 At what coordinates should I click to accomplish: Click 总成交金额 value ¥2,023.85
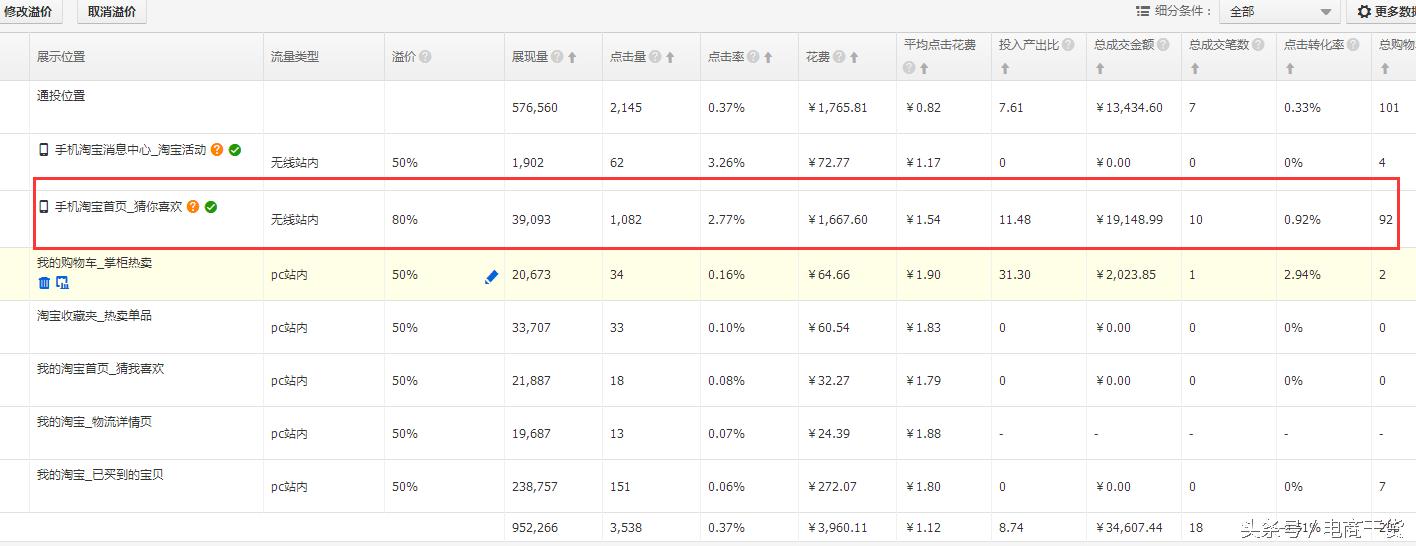click(1125, 274)
